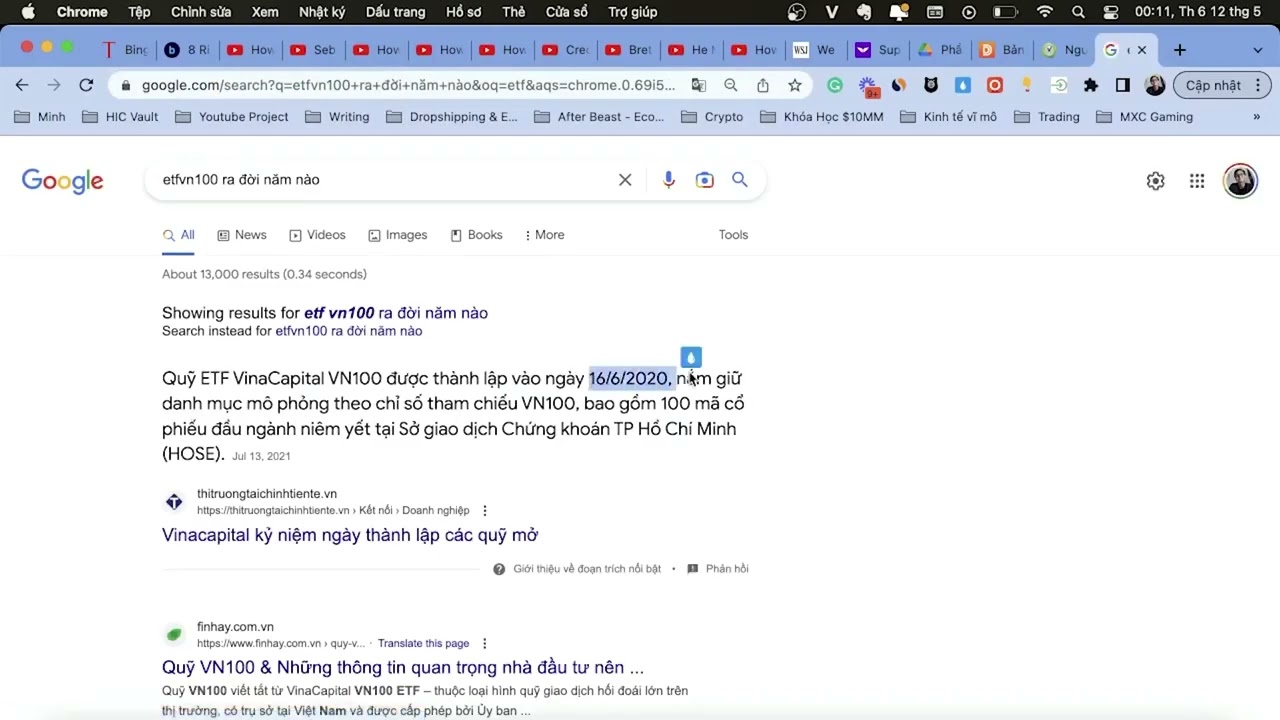The image size is (1280, 720).
Task: Open the Bing browser tab
Action: click(126, 50)
